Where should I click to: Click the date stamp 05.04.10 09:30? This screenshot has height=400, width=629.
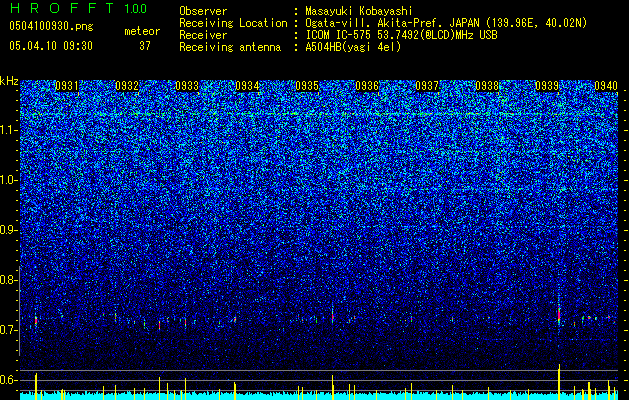coord(51,46)
